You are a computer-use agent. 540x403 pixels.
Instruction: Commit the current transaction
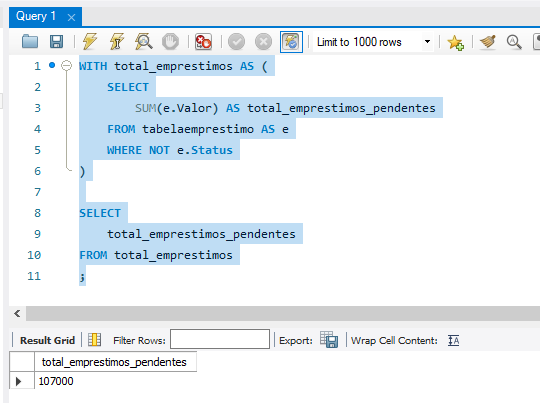237,42
